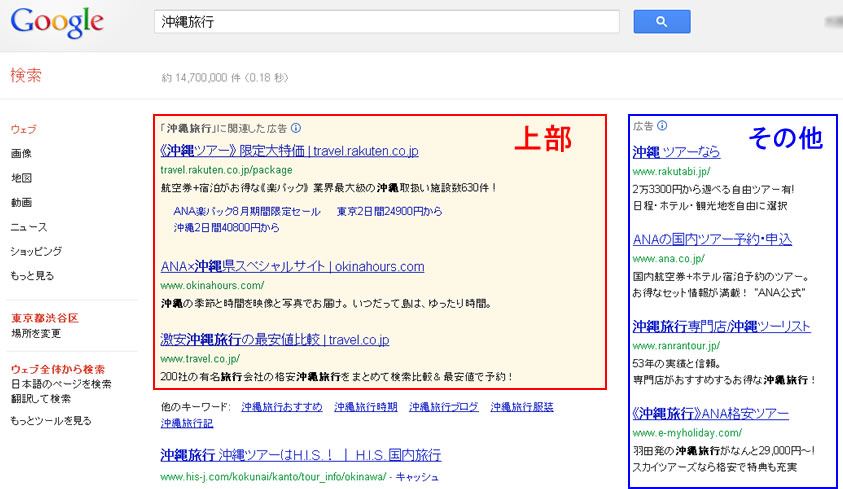Screen dimensions: 843x489
Task: Open ANA楽パック8月期間限定セール sitelink
Action: 247,211
